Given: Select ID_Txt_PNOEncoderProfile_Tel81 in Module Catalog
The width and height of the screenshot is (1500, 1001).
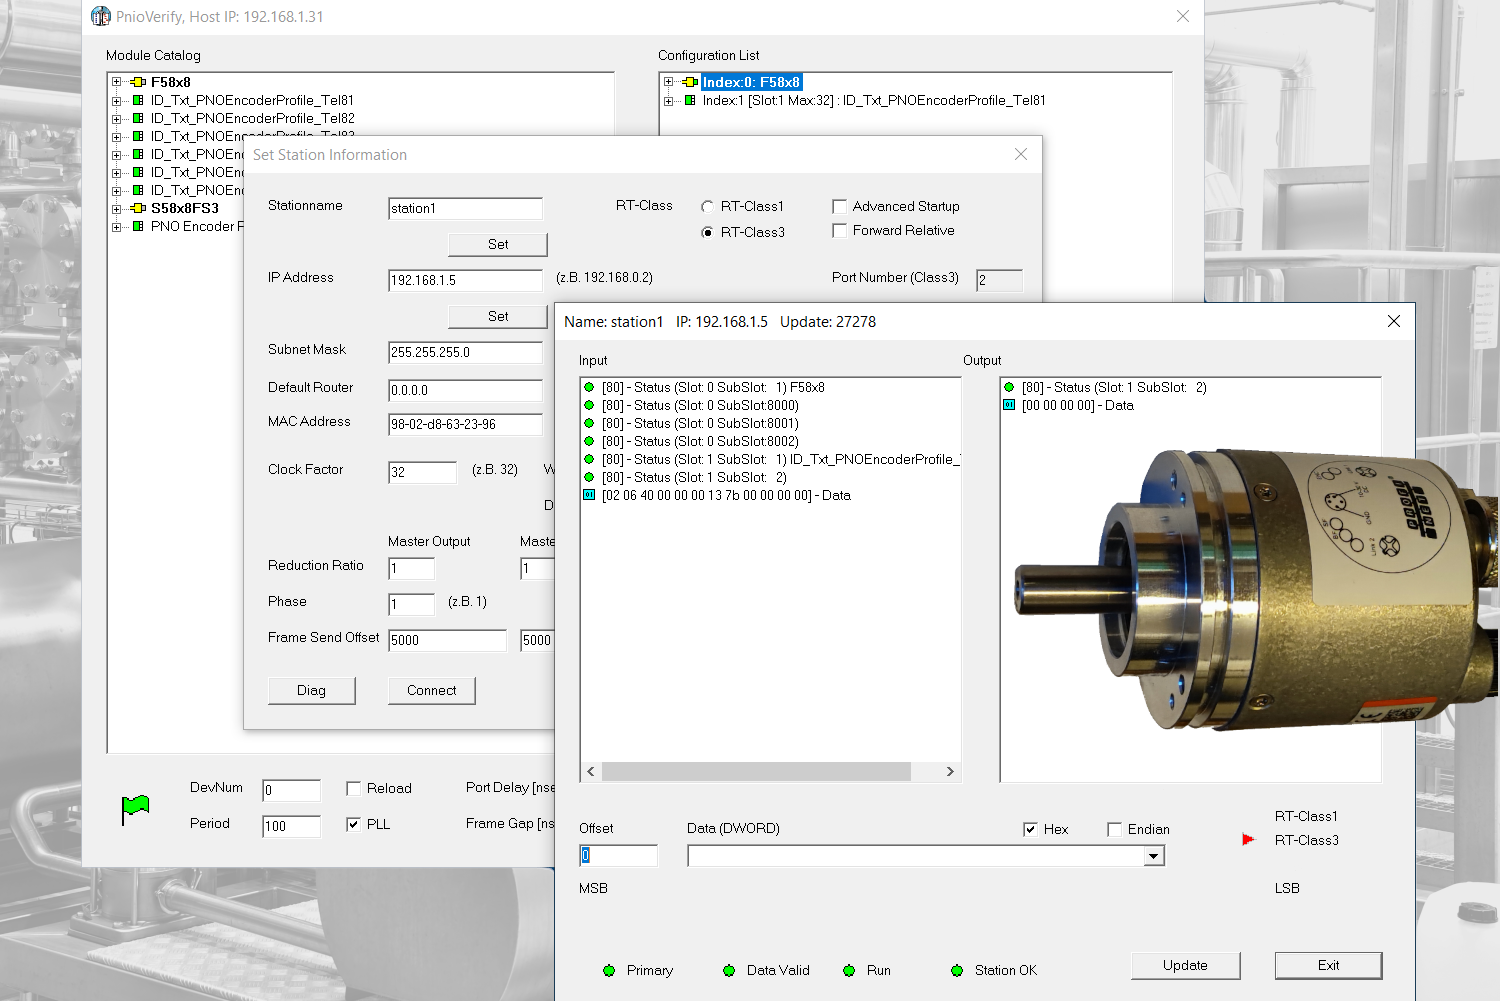Looking at the screenshot, I should [252, 101].
